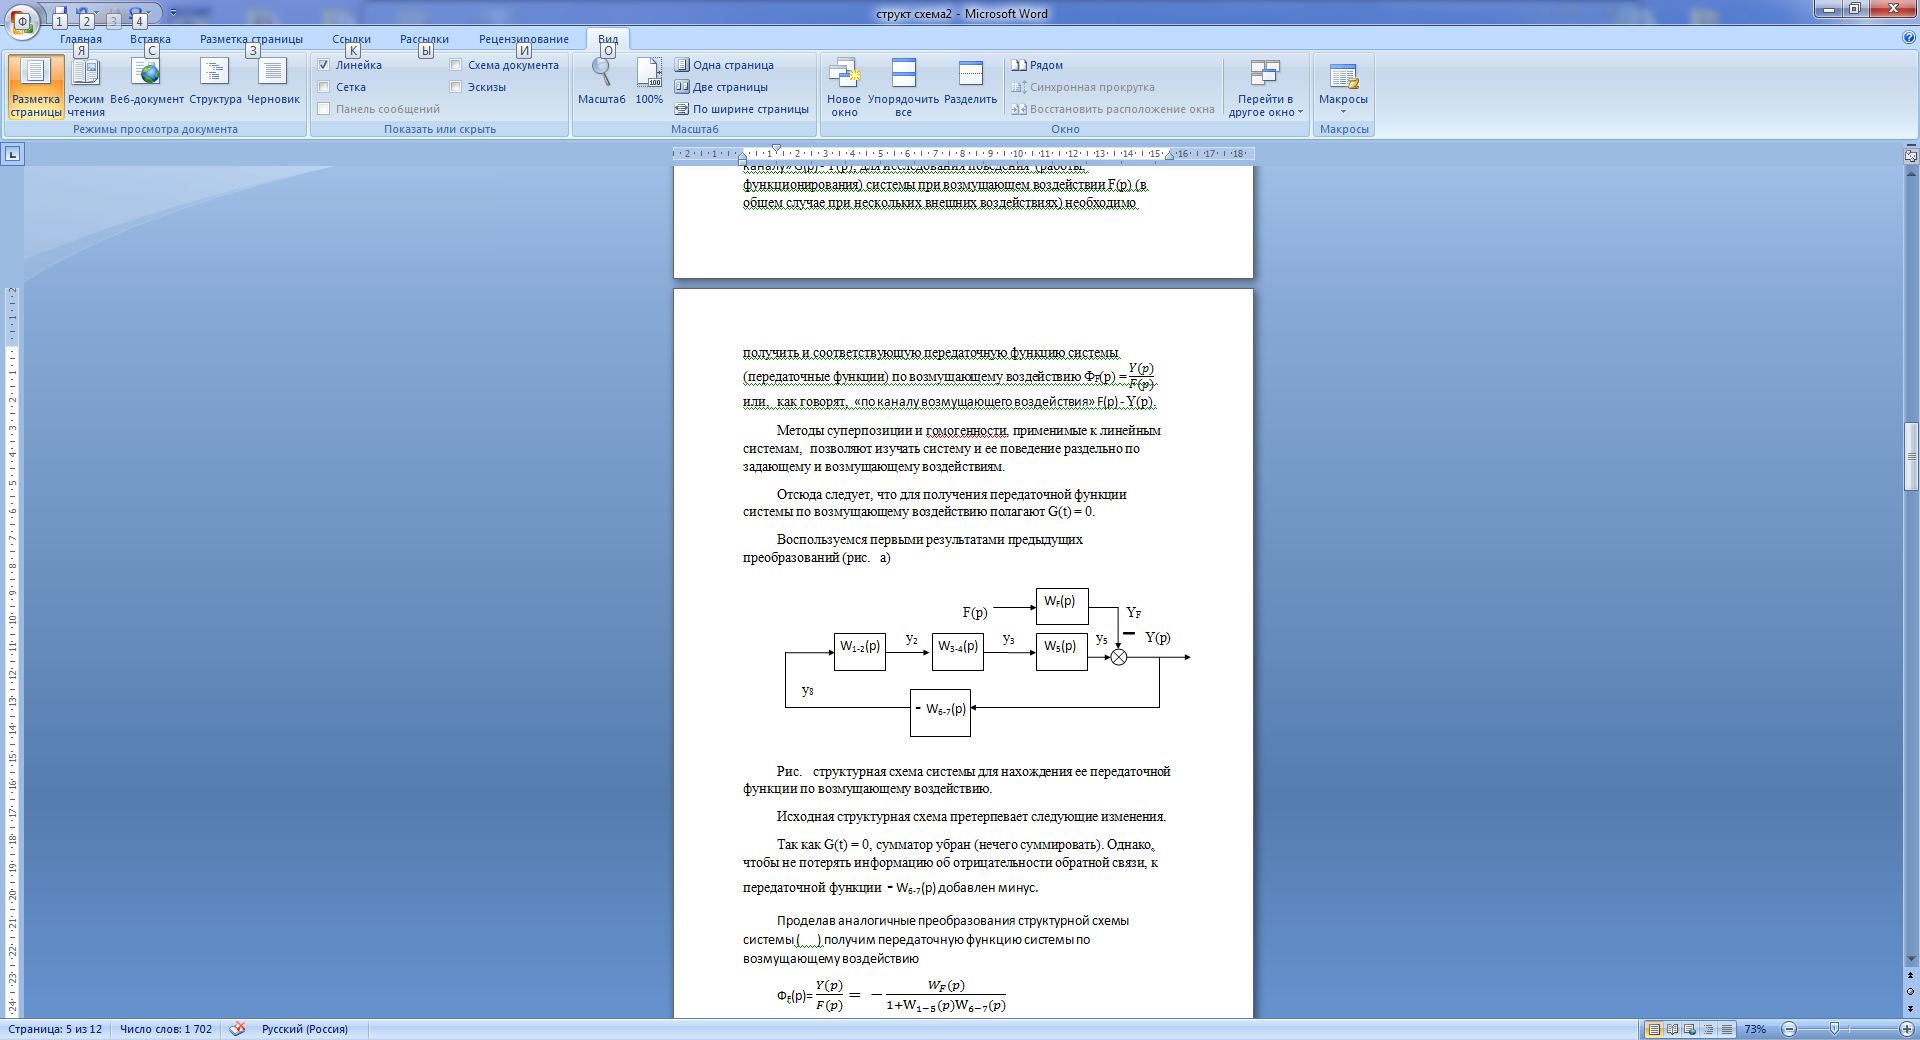
Task: Open the Масштаб zoom dialog
Action: tap(602, 82)
